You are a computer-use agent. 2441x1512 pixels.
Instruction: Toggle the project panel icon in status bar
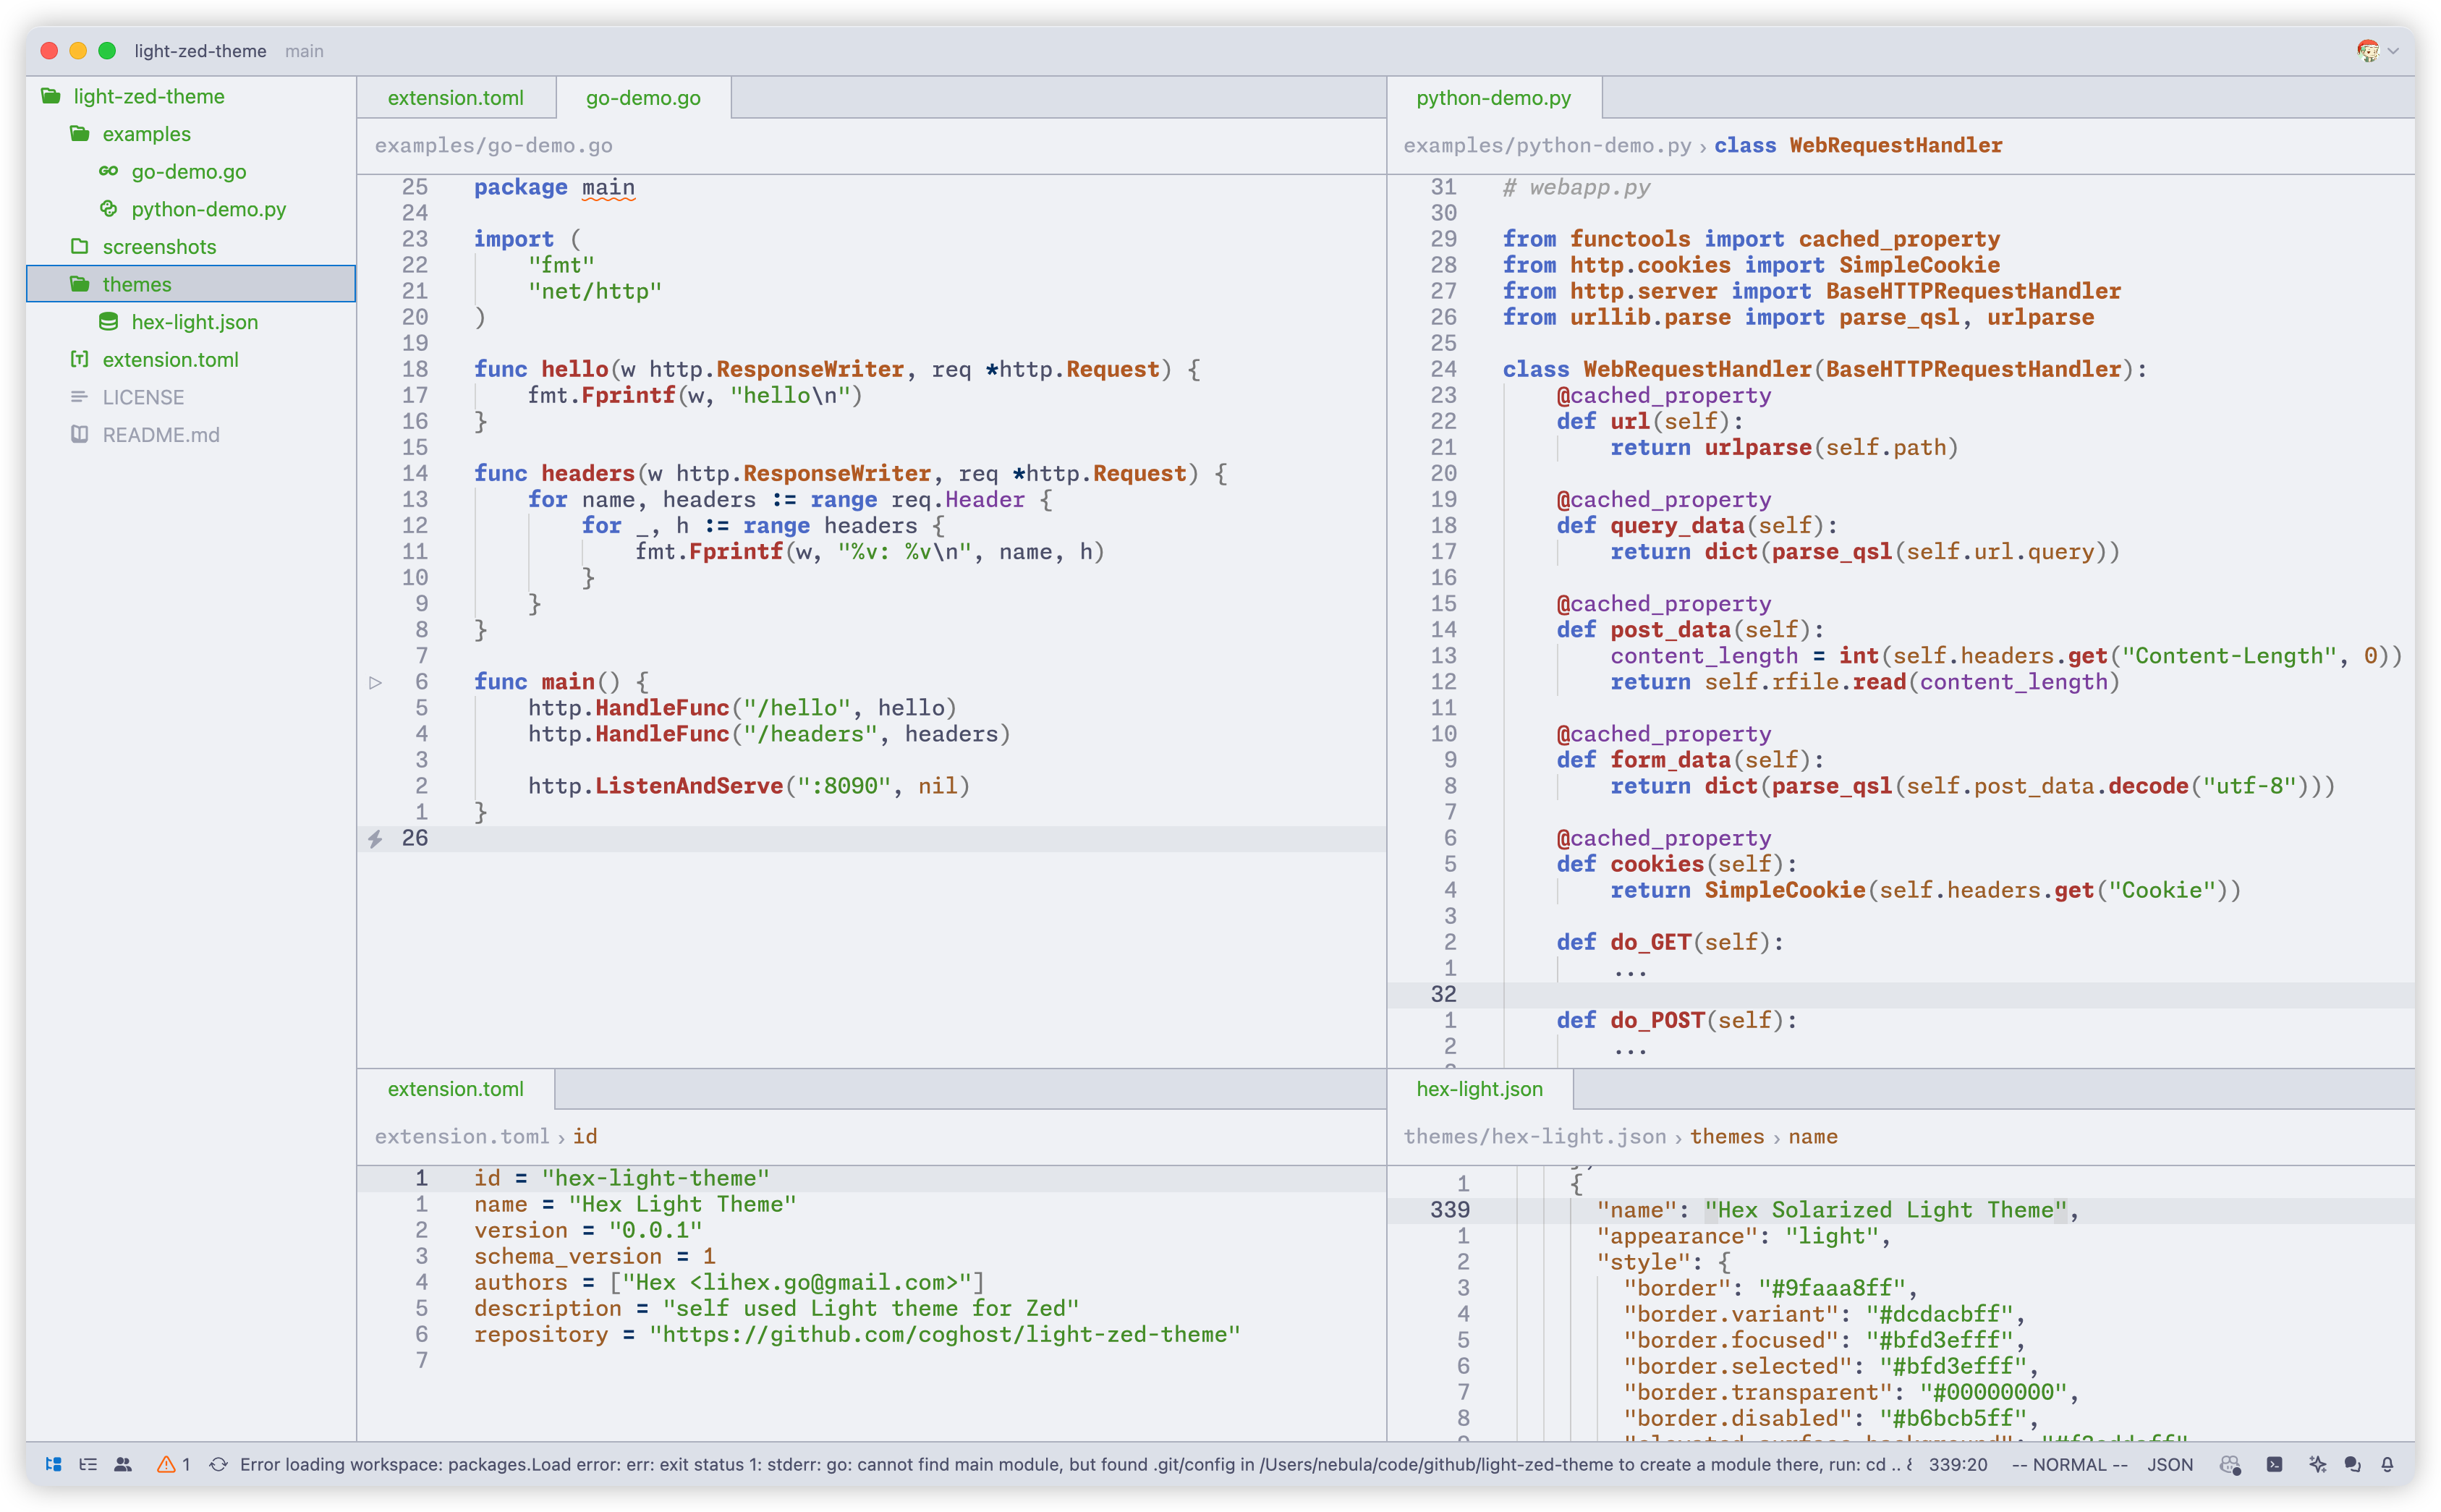54,1464
